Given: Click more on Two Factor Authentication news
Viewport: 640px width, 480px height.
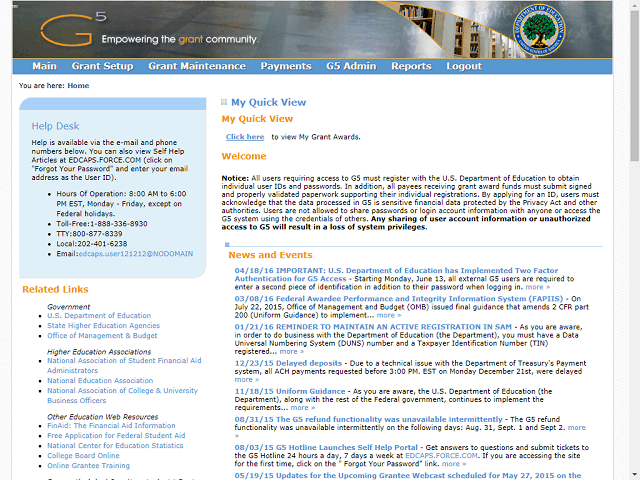Looking at the screenshot, I should tap(537, 287).
